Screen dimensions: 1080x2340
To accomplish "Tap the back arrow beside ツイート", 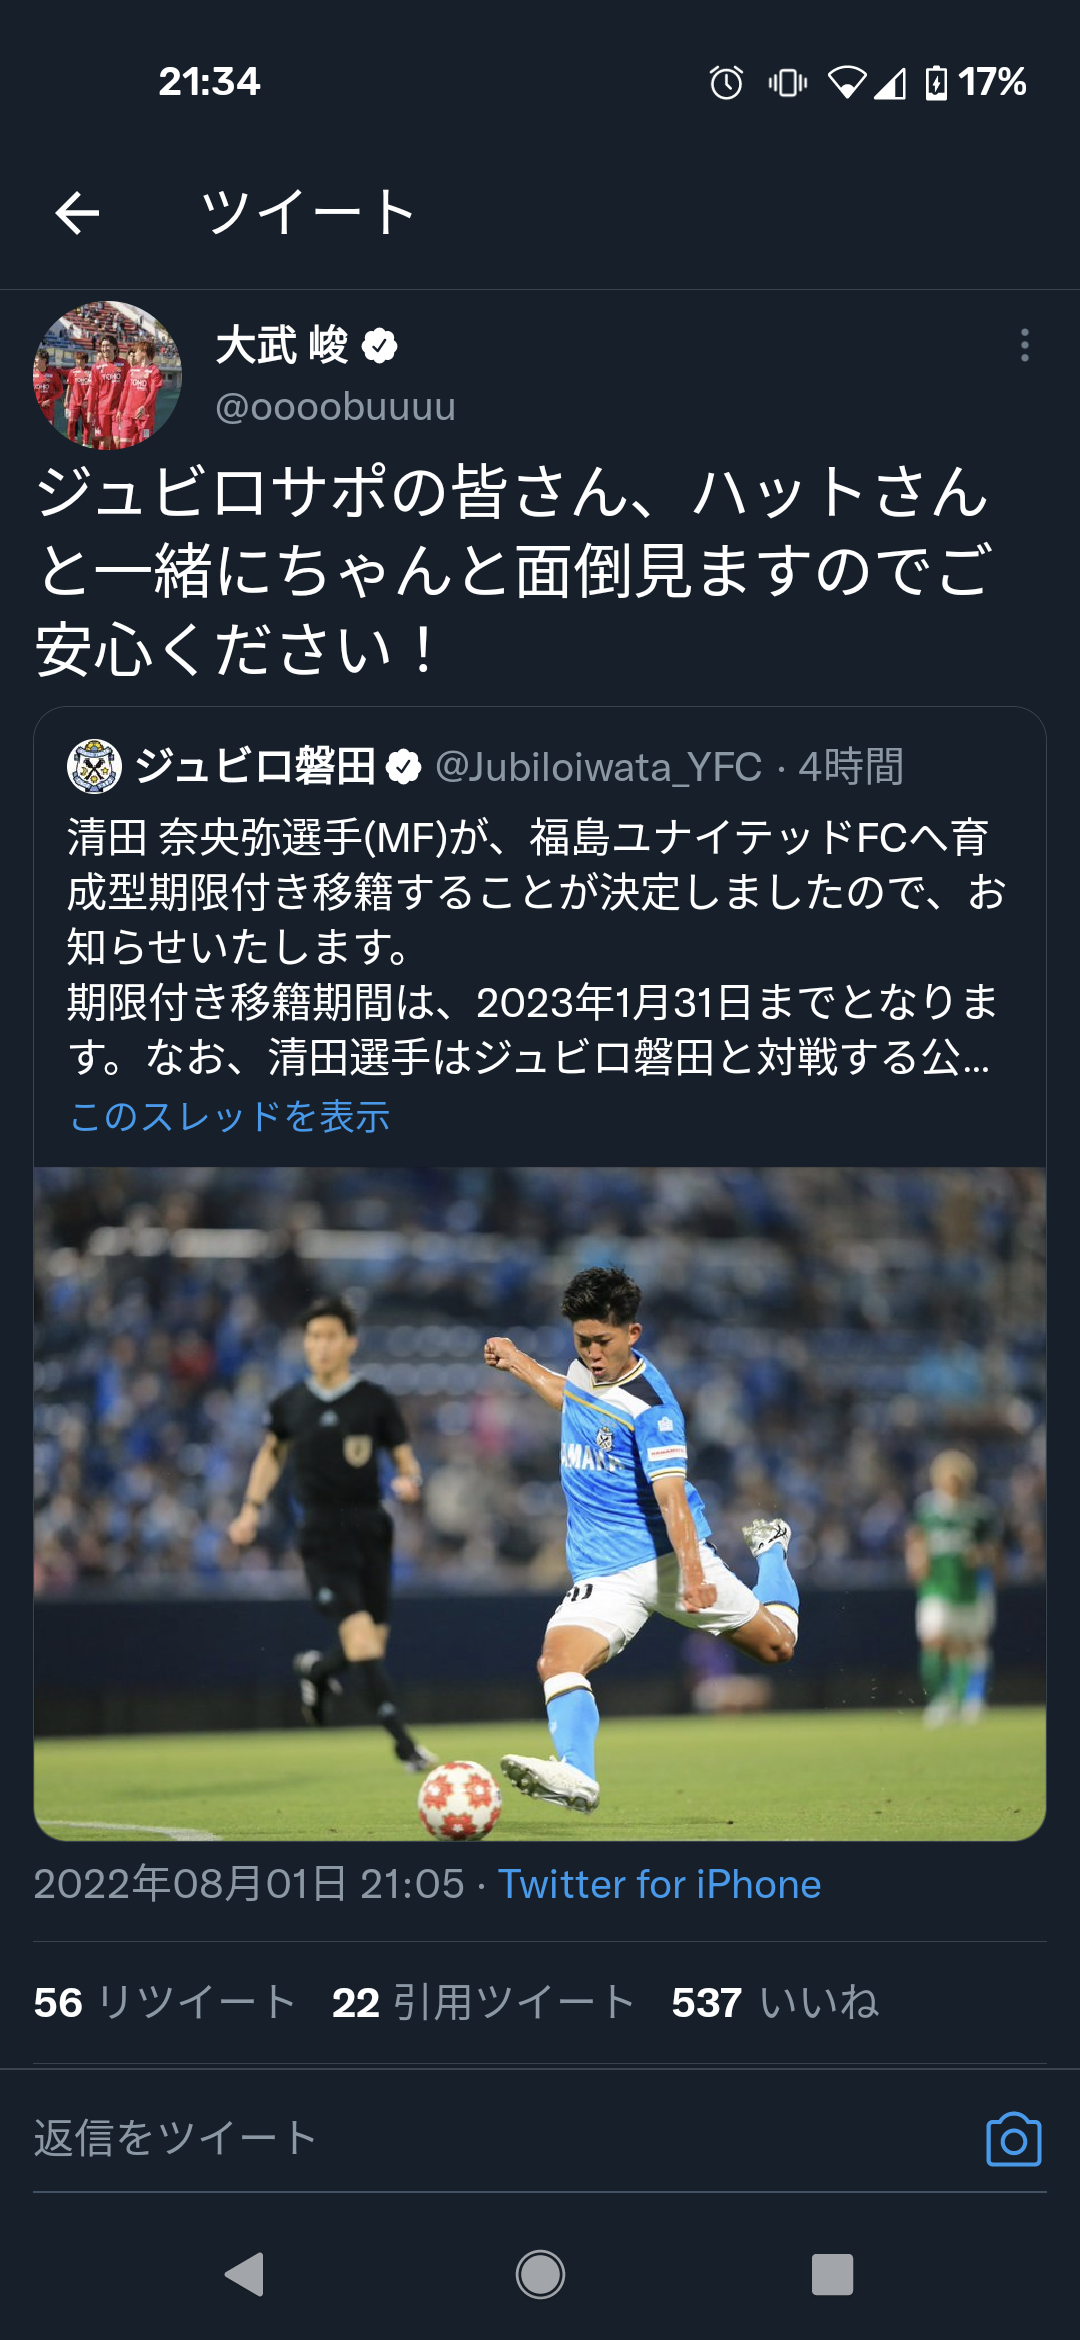I will point(77,213).
